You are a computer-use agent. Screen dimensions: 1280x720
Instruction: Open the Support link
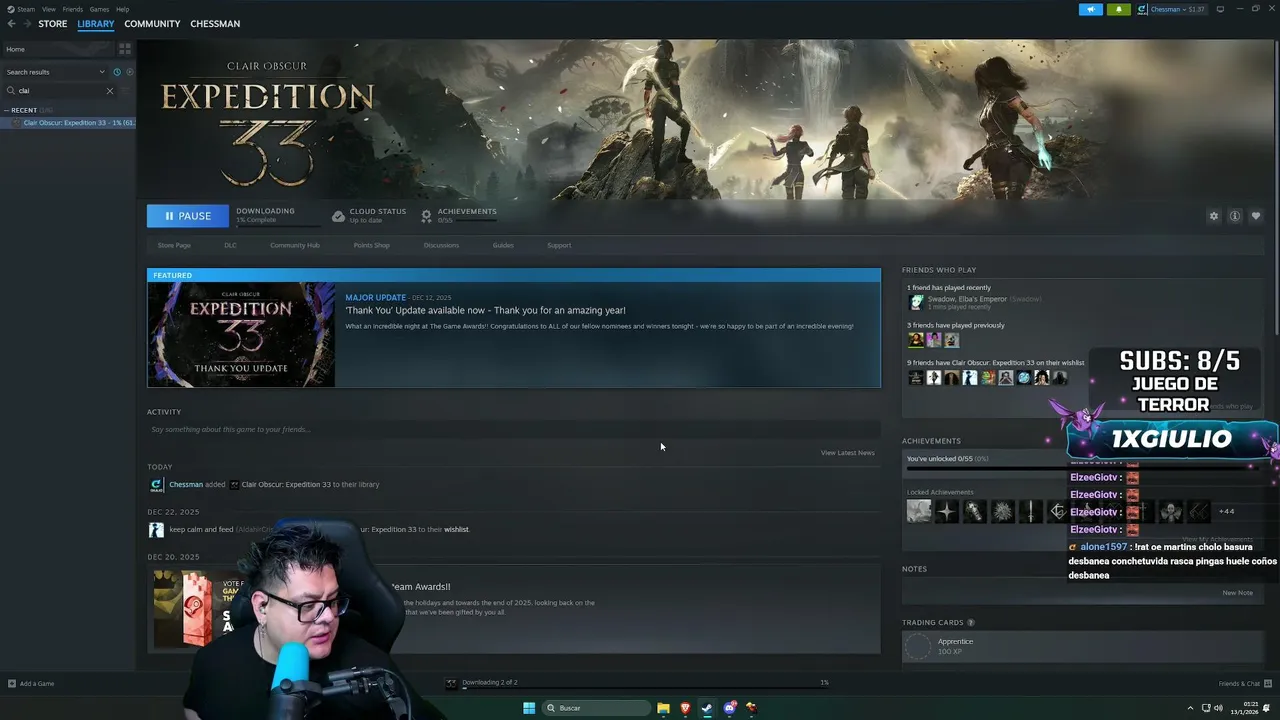click(559, 245)
